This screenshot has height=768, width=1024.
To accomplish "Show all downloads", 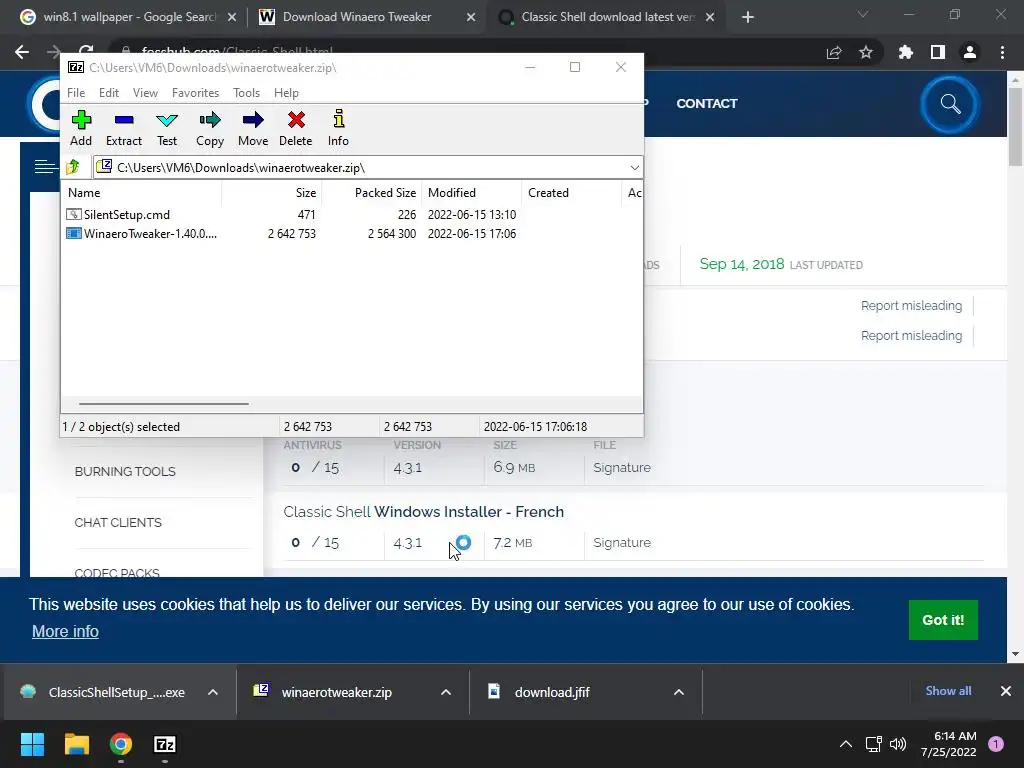I will pyautogui.click(x=948, y=691).
